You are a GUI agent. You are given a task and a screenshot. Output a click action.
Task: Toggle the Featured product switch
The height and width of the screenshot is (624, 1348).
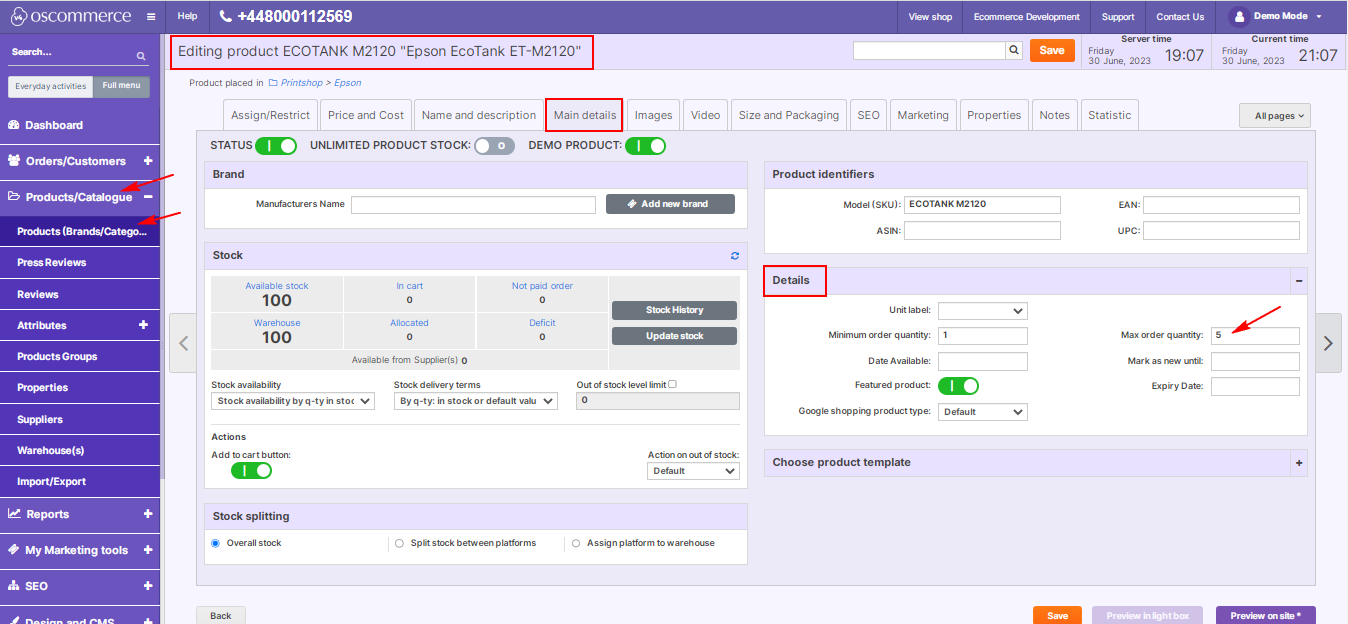pos(958,386)
